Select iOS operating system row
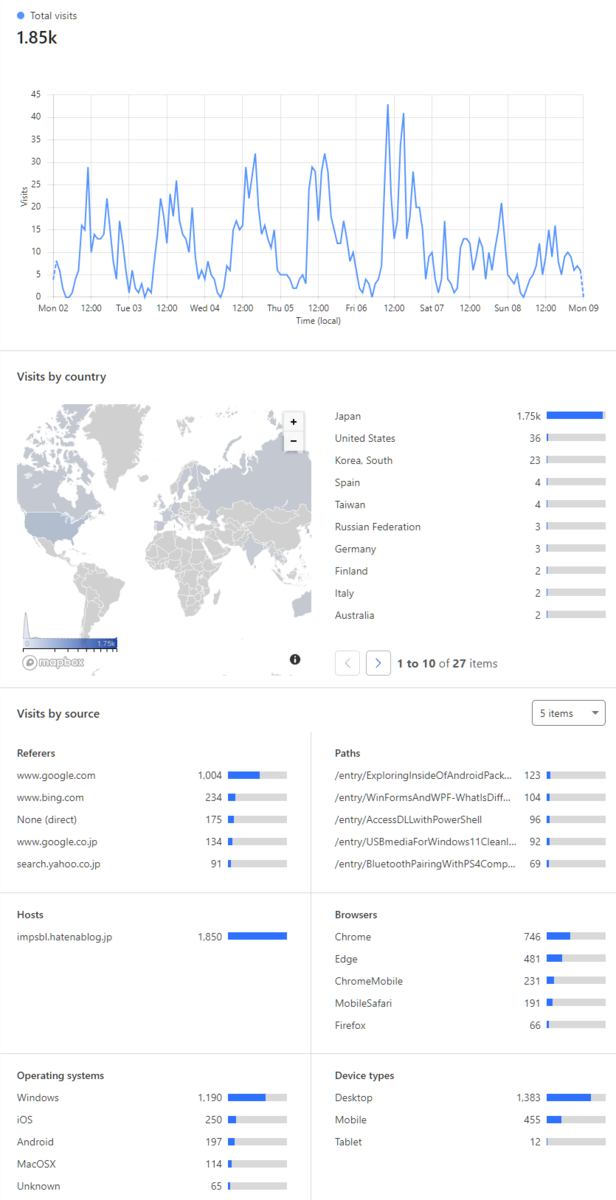The image size is (616, 1200). pyautogui.click(x=152, y=1120)
